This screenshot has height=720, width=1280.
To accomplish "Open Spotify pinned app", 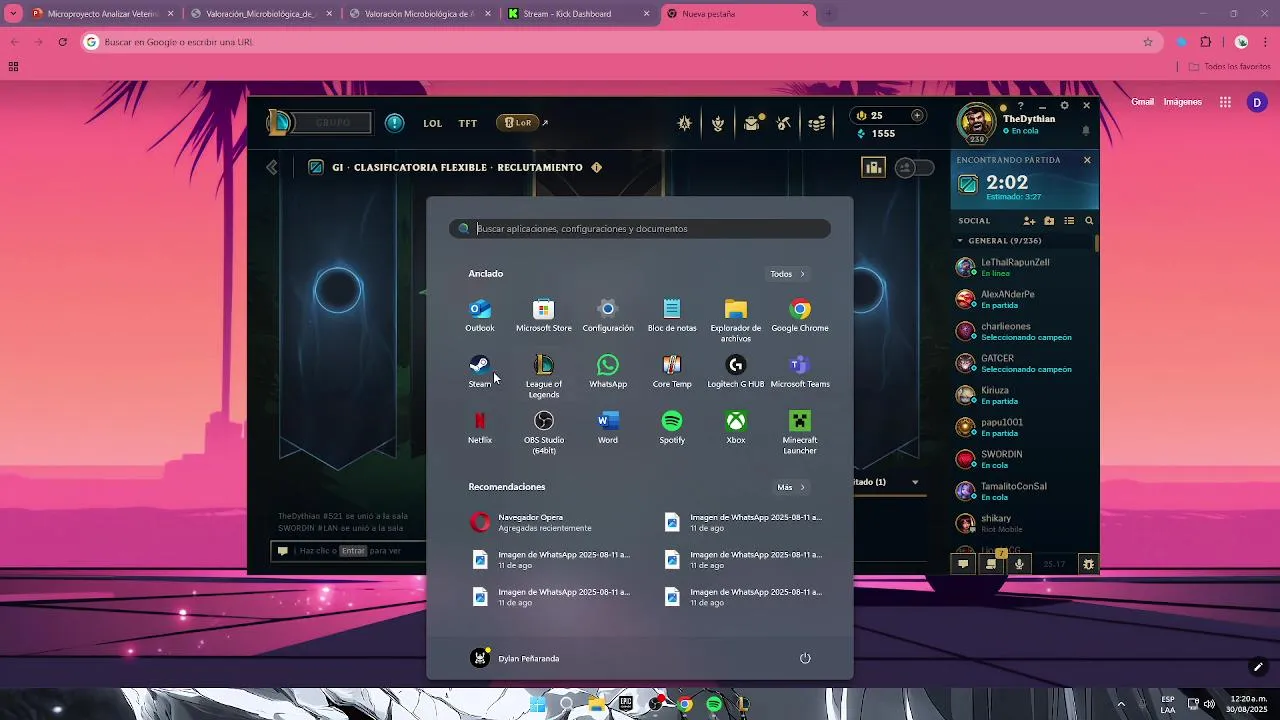I will (x=672, y=428).
